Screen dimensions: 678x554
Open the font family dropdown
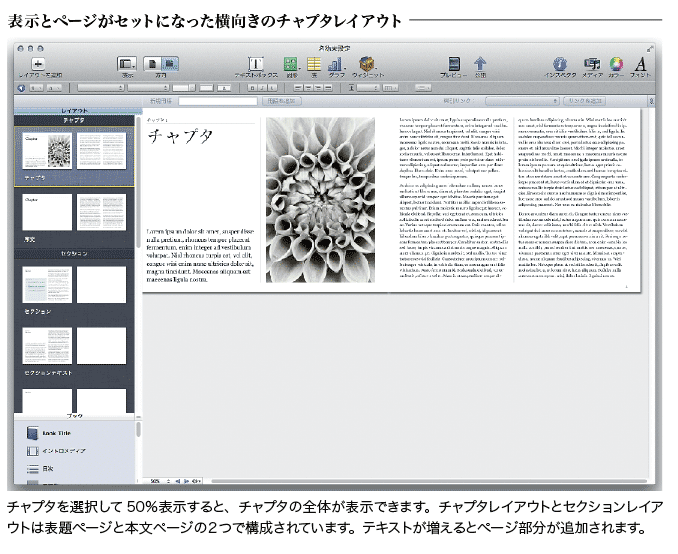(x=101, y=88)
